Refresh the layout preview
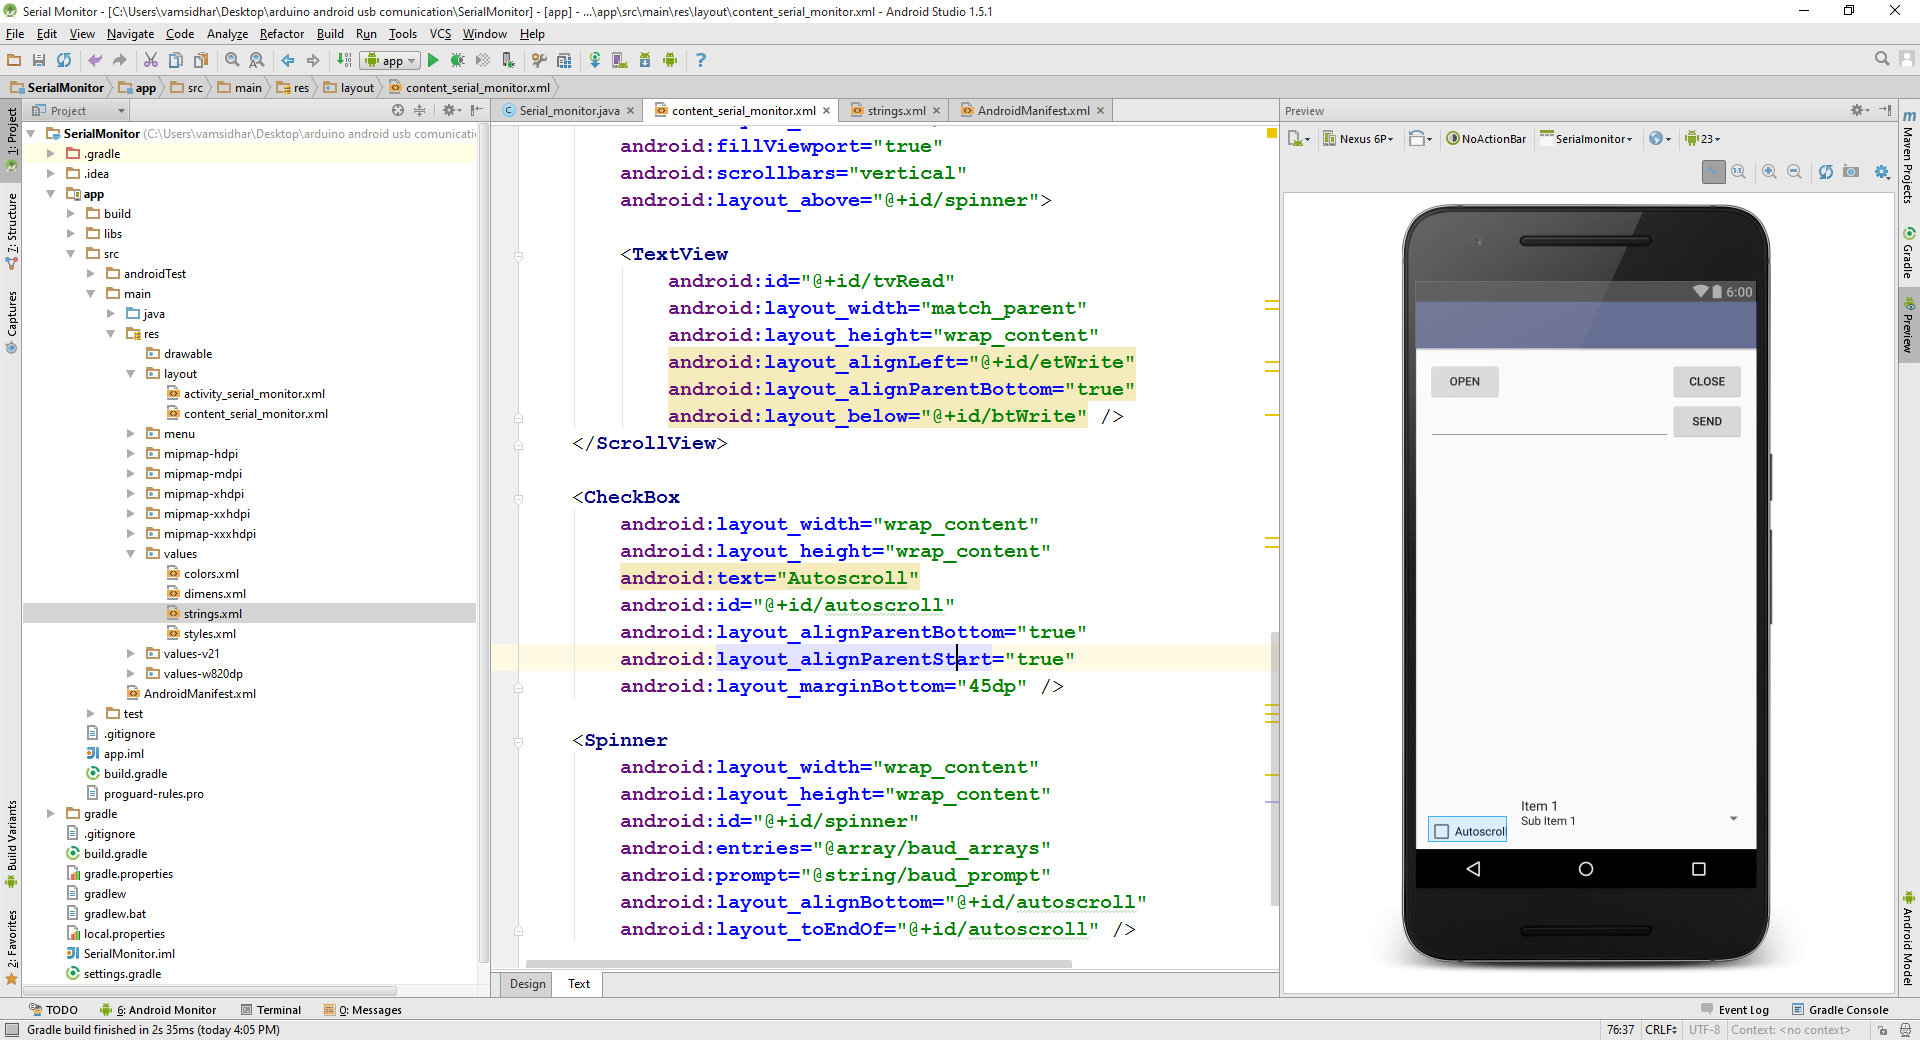 [1826, 172]
